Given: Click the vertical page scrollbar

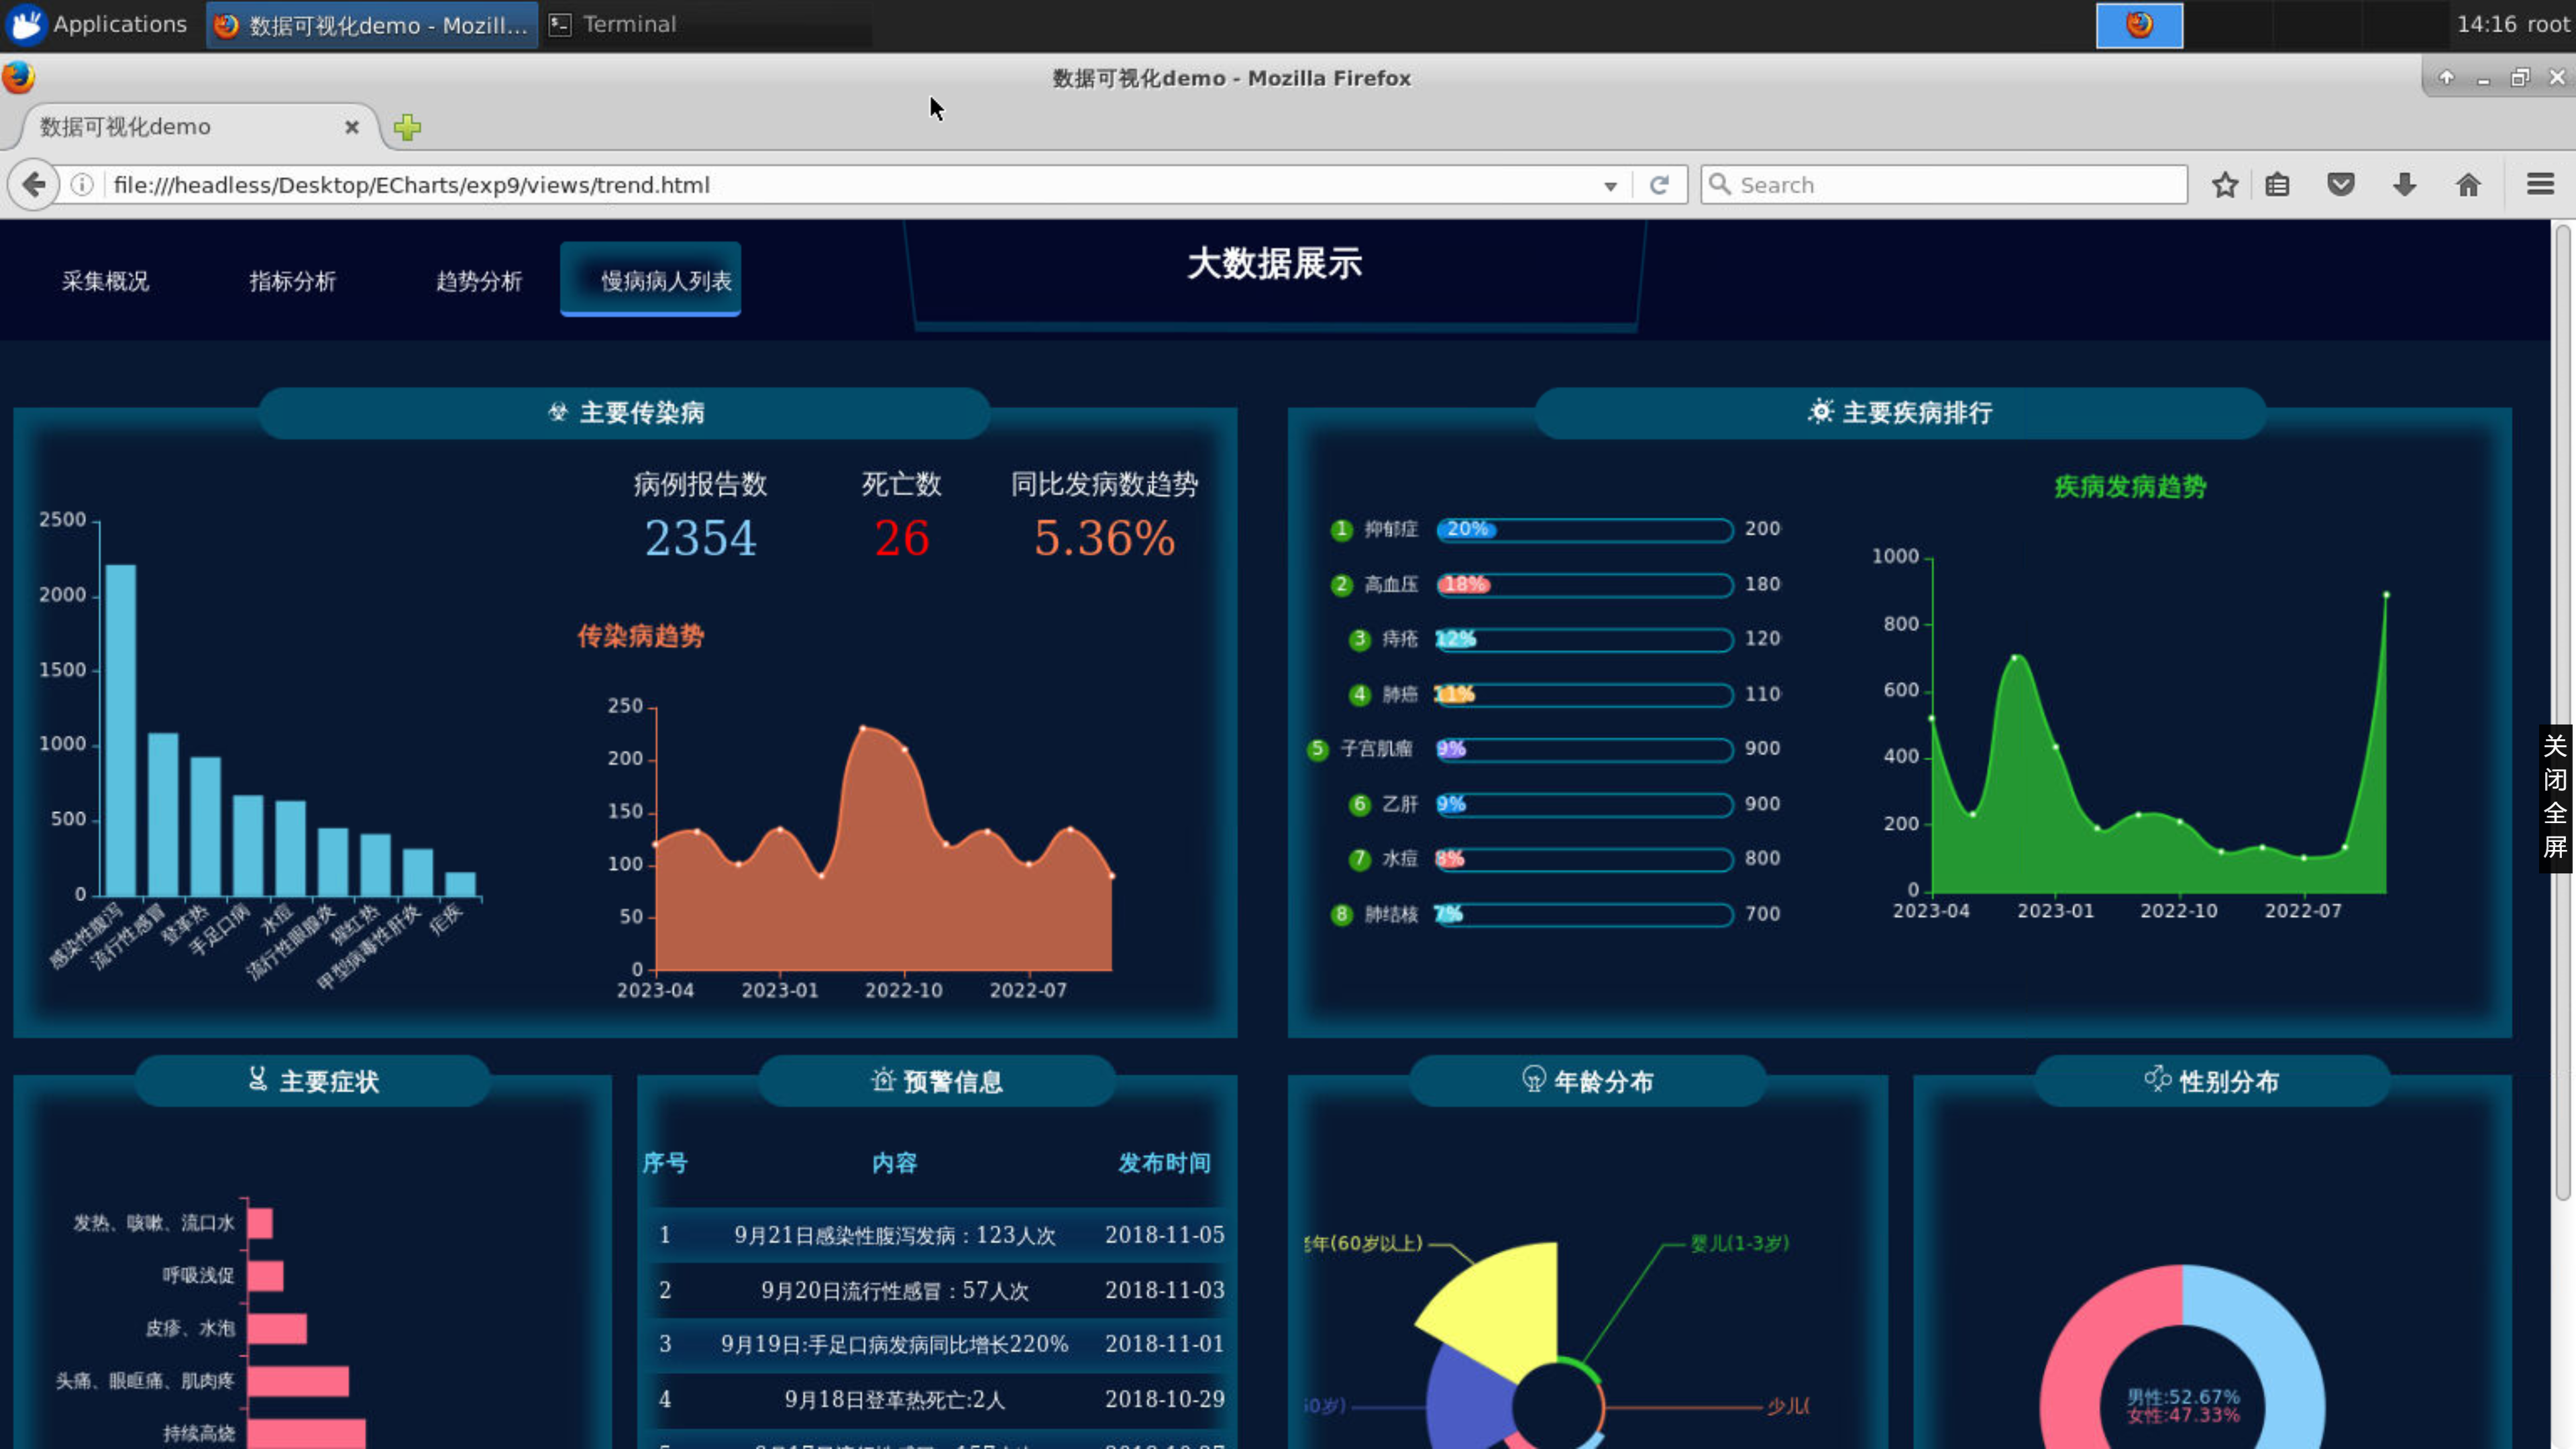Looking at the screenshot, I should click(2562, 712).
